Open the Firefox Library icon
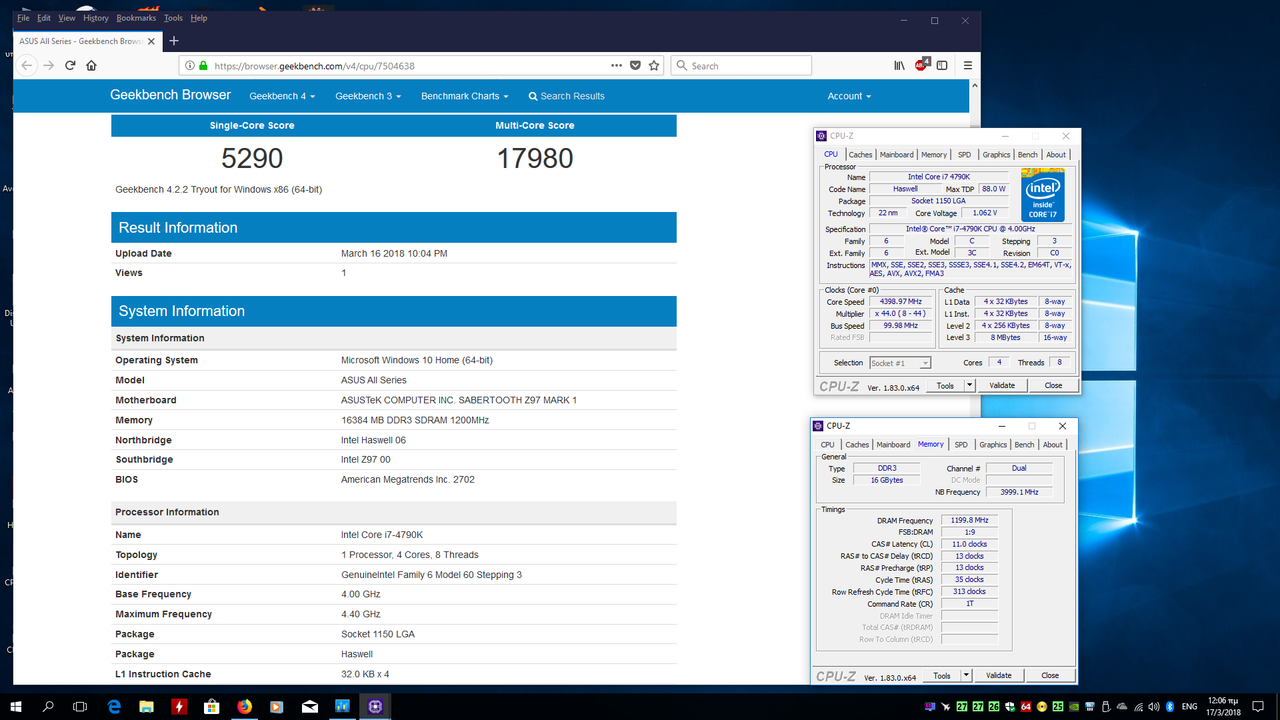The image size is (1280, 720). 899,65
